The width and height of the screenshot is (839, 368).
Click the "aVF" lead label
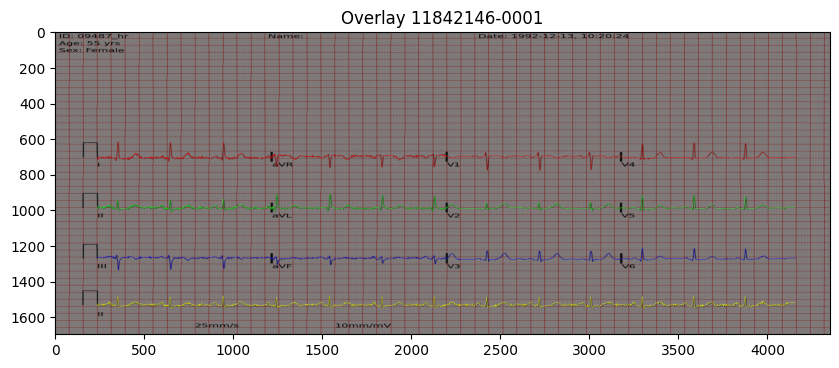click(282, 266)
